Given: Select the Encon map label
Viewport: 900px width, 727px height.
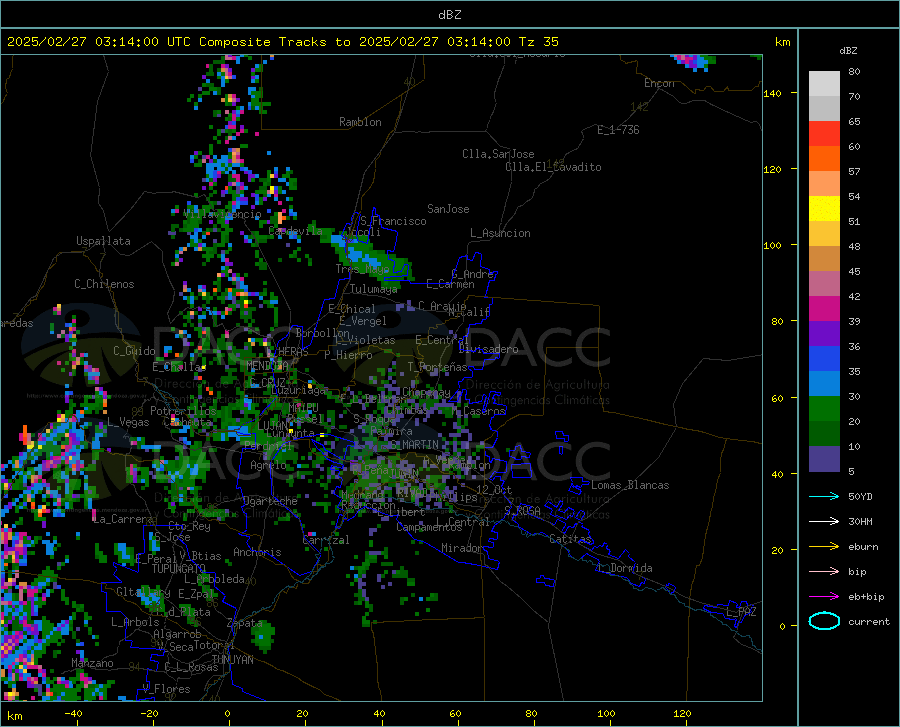Looking at the screenshot, I should pos(659,83).
